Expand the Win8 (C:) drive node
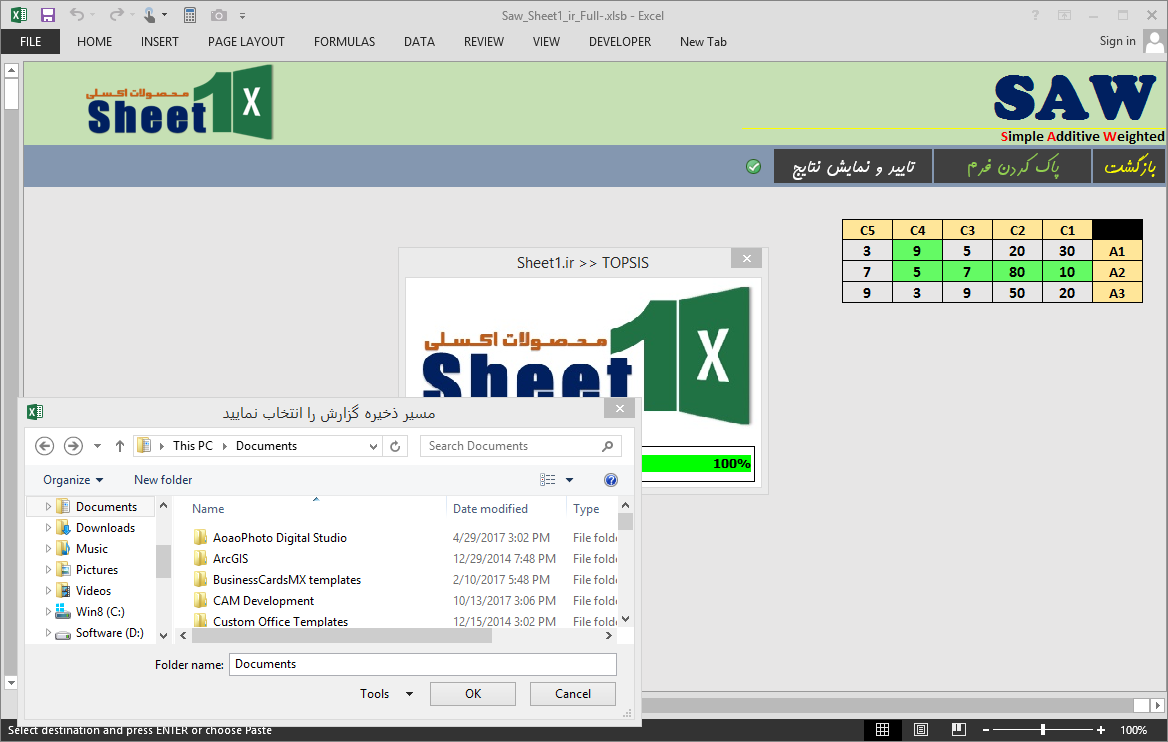 (x=48, y=612)
